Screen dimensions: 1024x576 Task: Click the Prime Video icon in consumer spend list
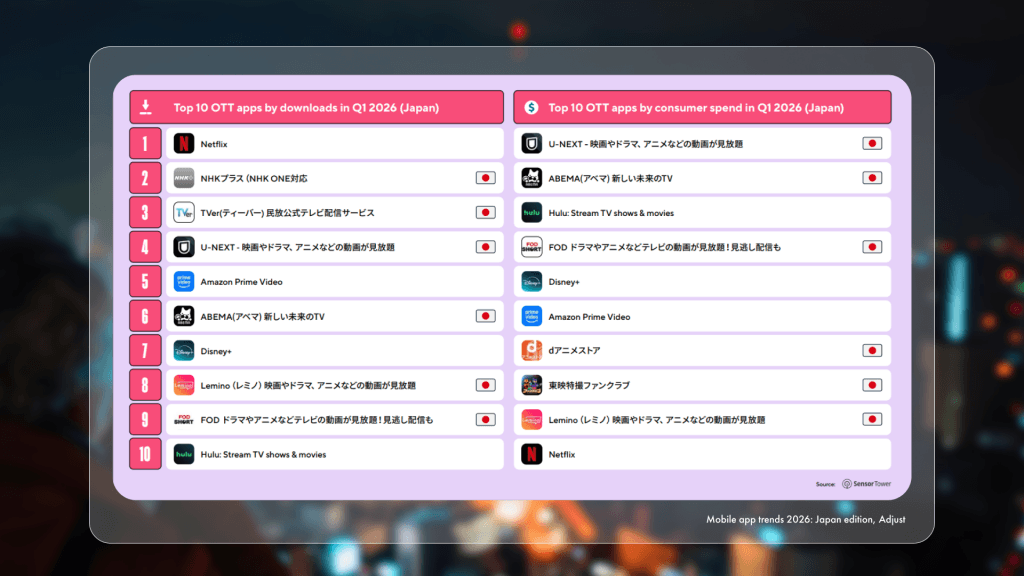(532, 316)
